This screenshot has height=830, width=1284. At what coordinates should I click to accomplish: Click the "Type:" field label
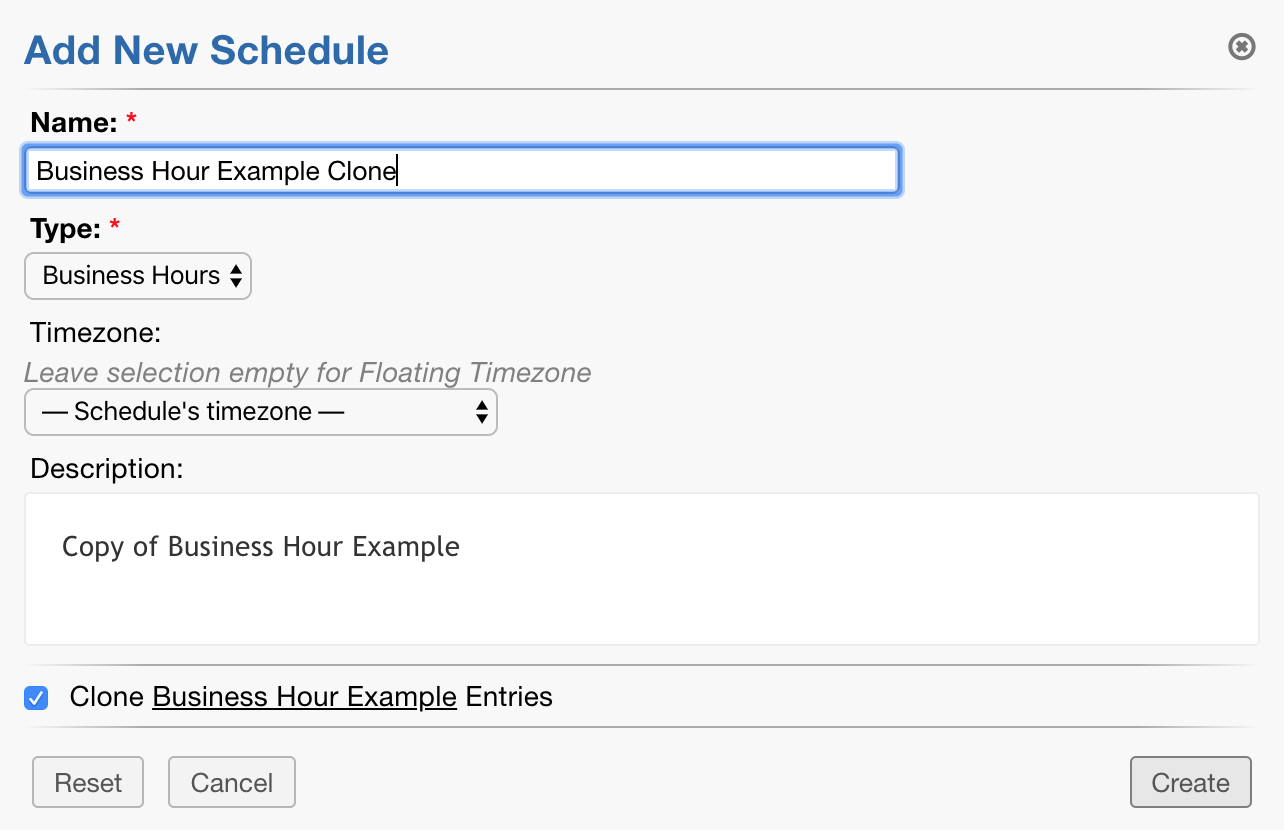click(x=66, y=229)
